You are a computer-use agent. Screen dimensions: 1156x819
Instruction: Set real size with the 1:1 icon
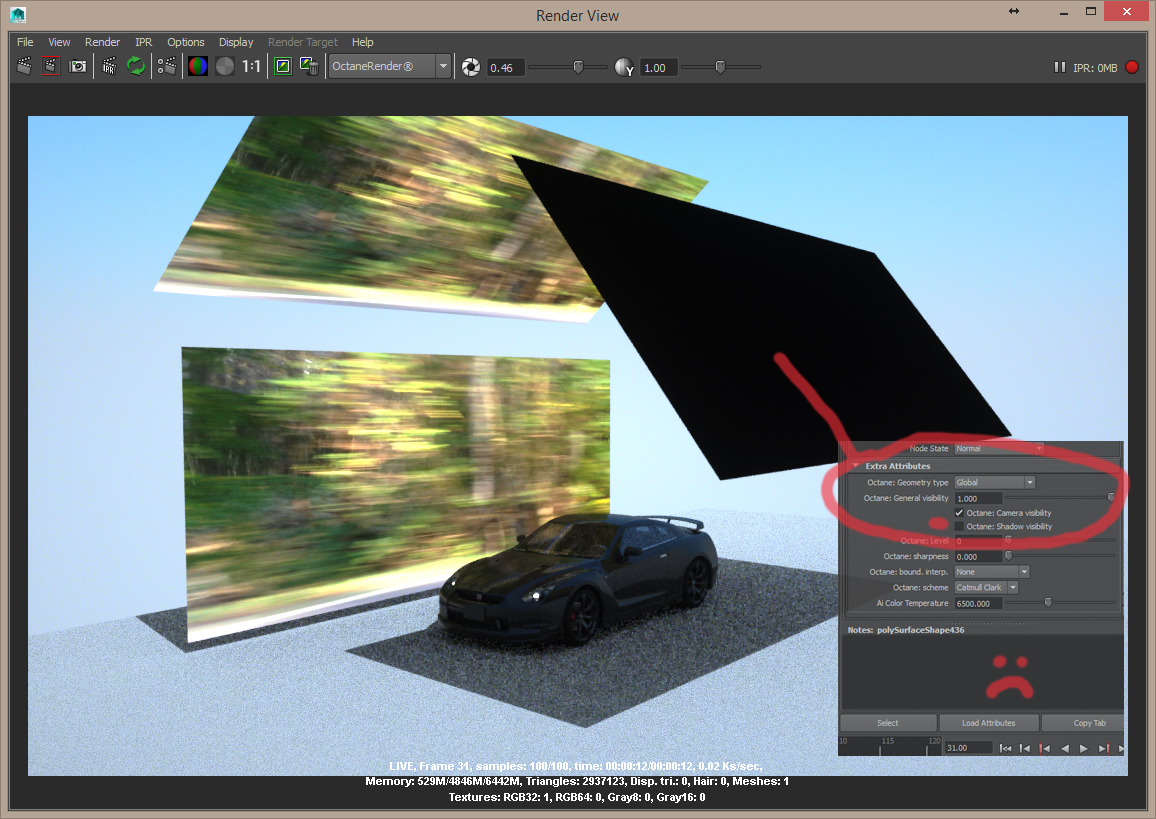(x=251, y=66)
